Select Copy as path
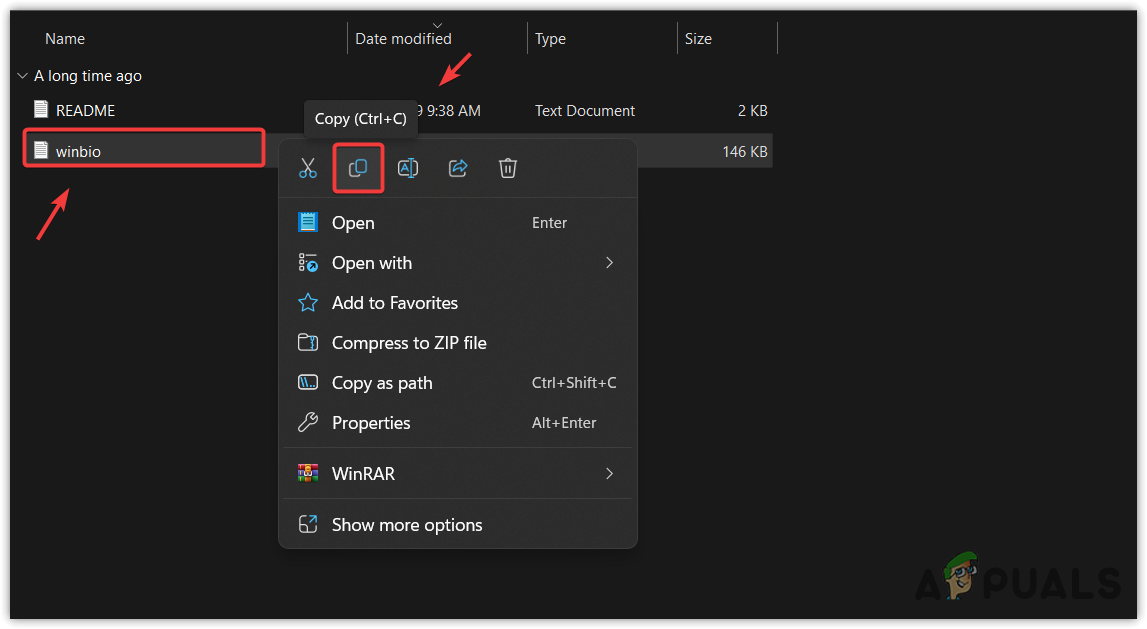 382,383
